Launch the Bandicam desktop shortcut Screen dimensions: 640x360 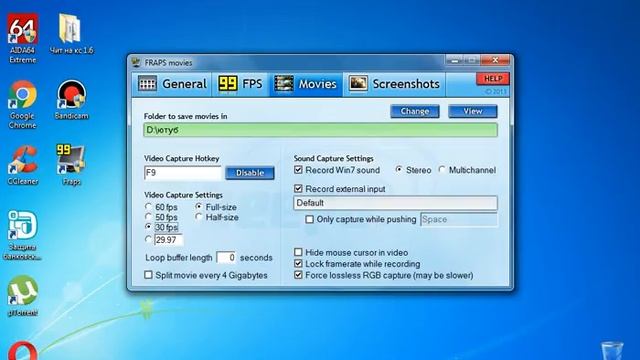point(71,100)
